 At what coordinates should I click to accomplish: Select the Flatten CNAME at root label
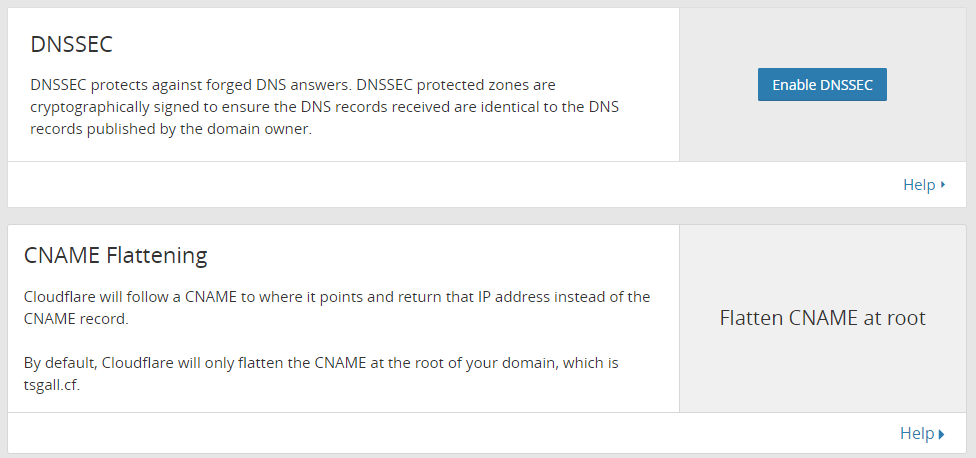(822, 318)
